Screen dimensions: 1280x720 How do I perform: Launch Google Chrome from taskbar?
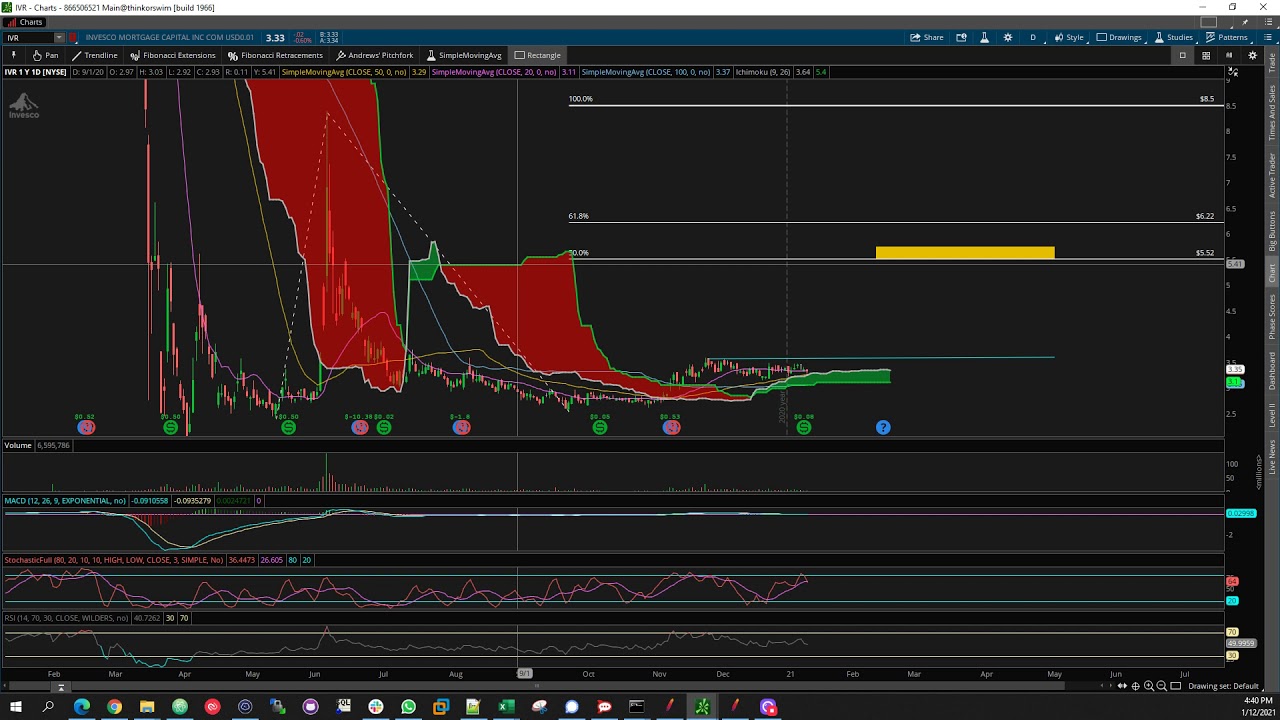click(x=114, y=707)
